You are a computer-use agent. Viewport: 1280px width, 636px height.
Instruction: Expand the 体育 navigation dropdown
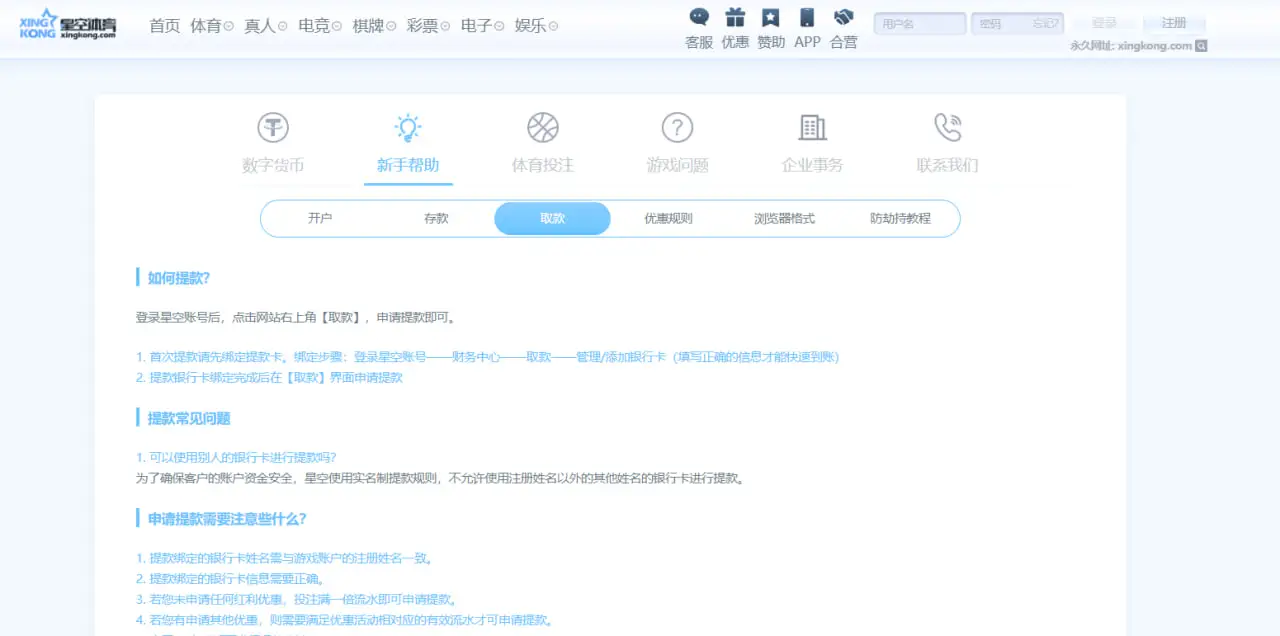(212, 26)
